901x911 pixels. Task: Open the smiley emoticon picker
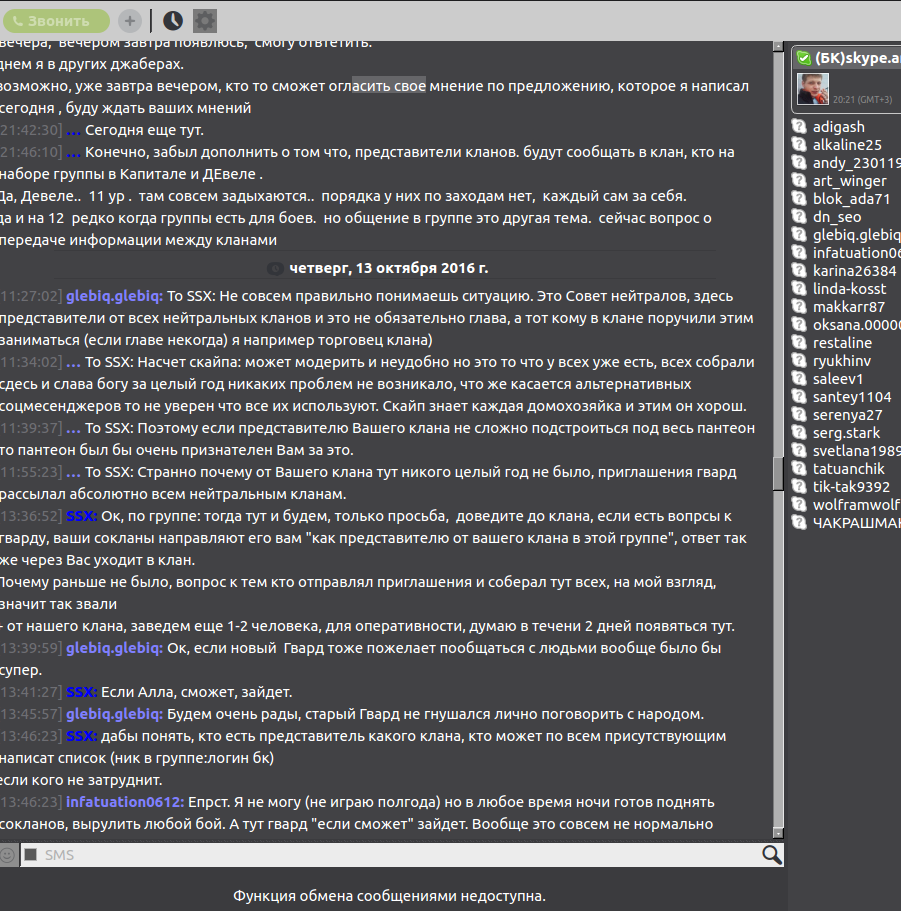click(x=8, y=855)
